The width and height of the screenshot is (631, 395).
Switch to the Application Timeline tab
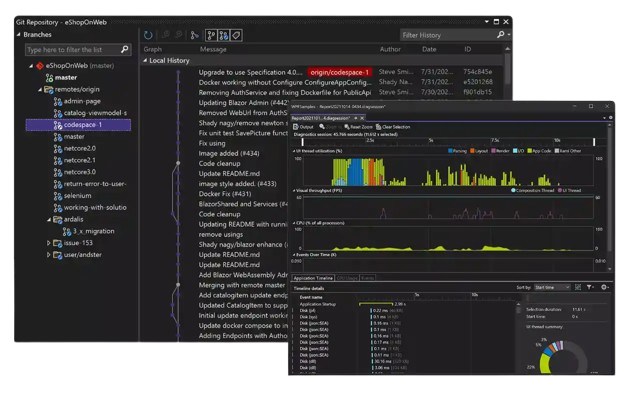click(x=313, y=278)
